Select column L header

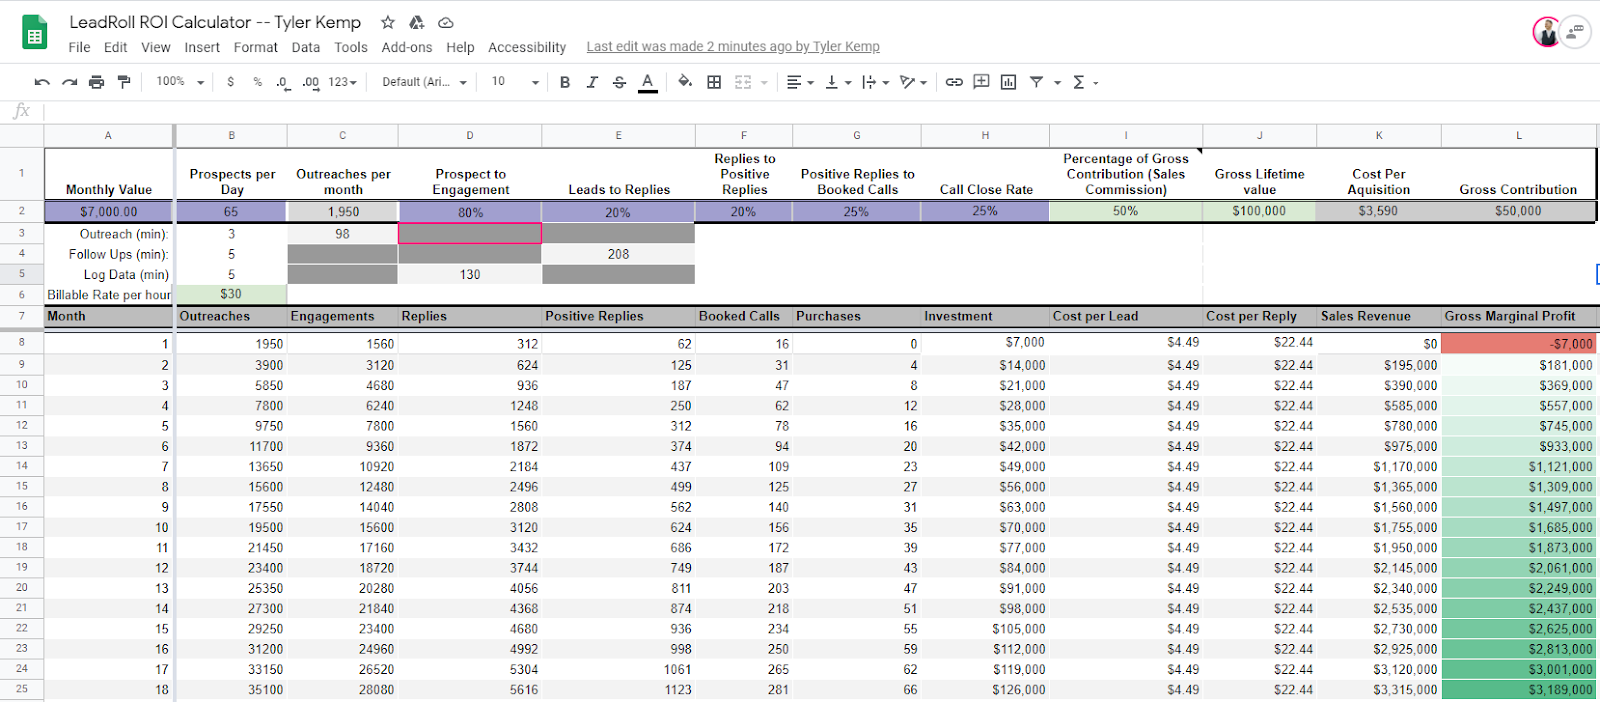click(1518, 135)
